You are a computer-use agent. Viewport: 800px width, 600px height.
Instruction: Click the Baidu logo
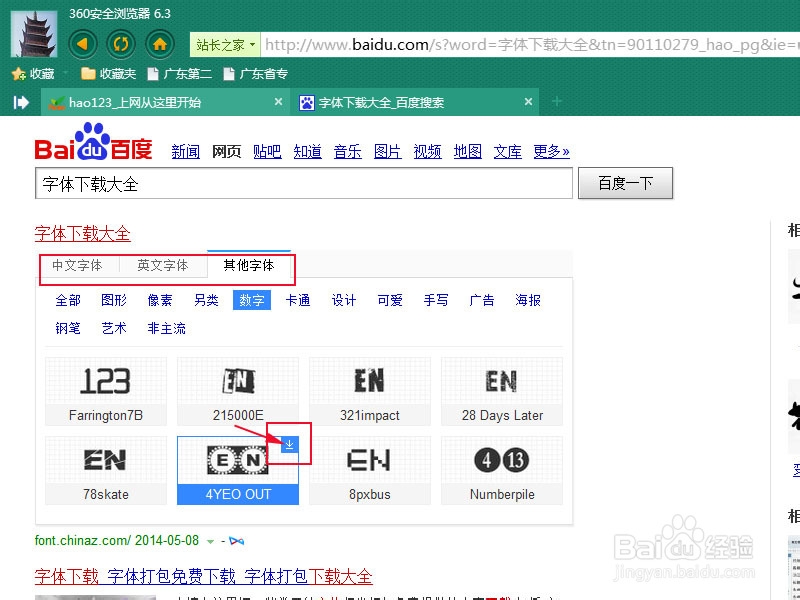tap(93, 141)
